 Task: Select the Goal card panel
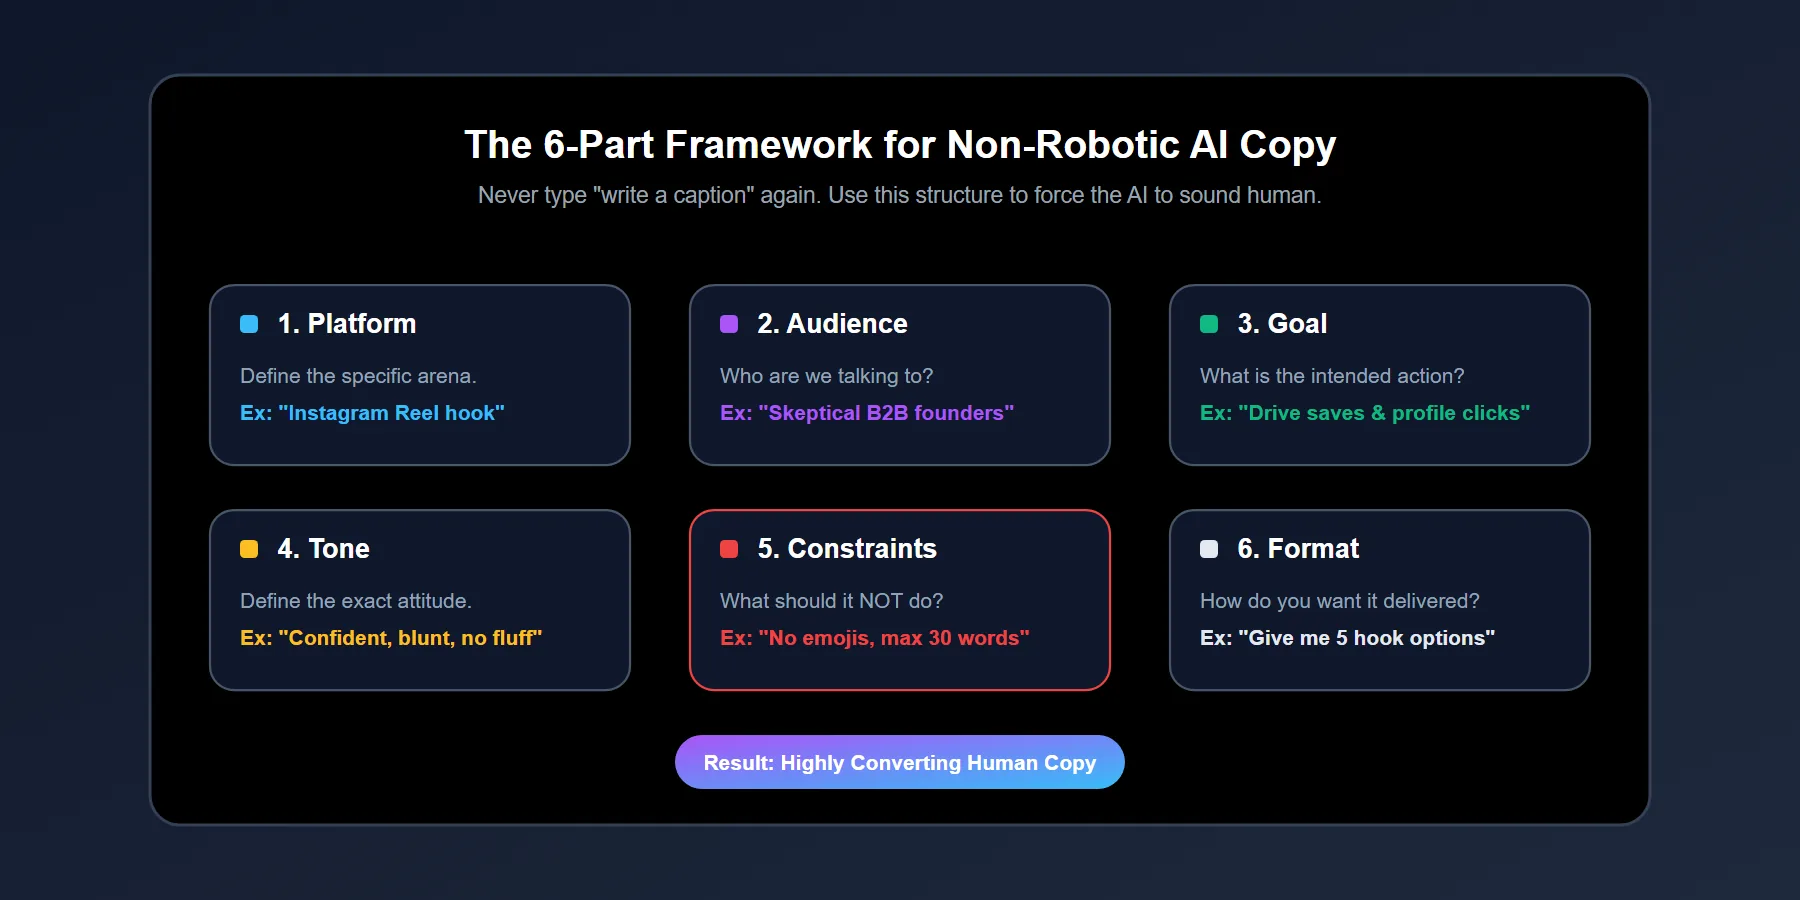1379,376
